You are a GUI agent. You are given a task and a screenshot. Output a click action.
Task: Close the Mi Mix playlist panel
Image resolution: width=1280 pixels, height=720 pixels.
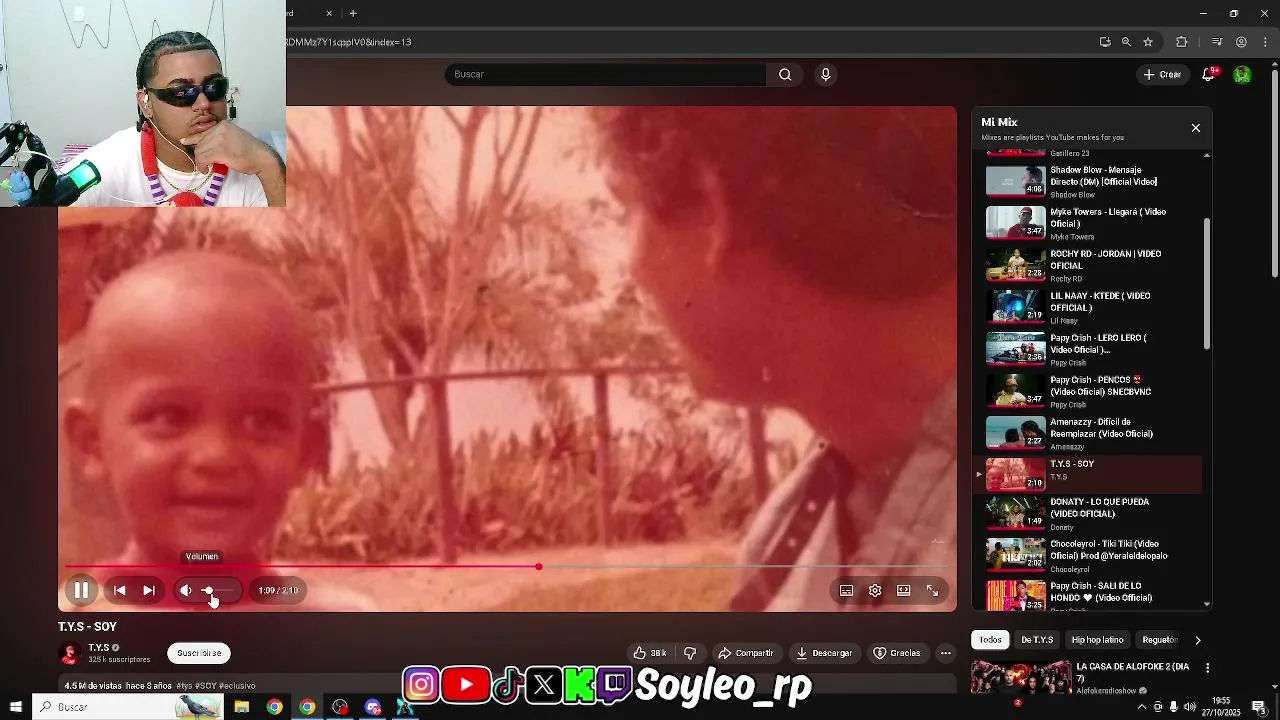coord(1195,128)
